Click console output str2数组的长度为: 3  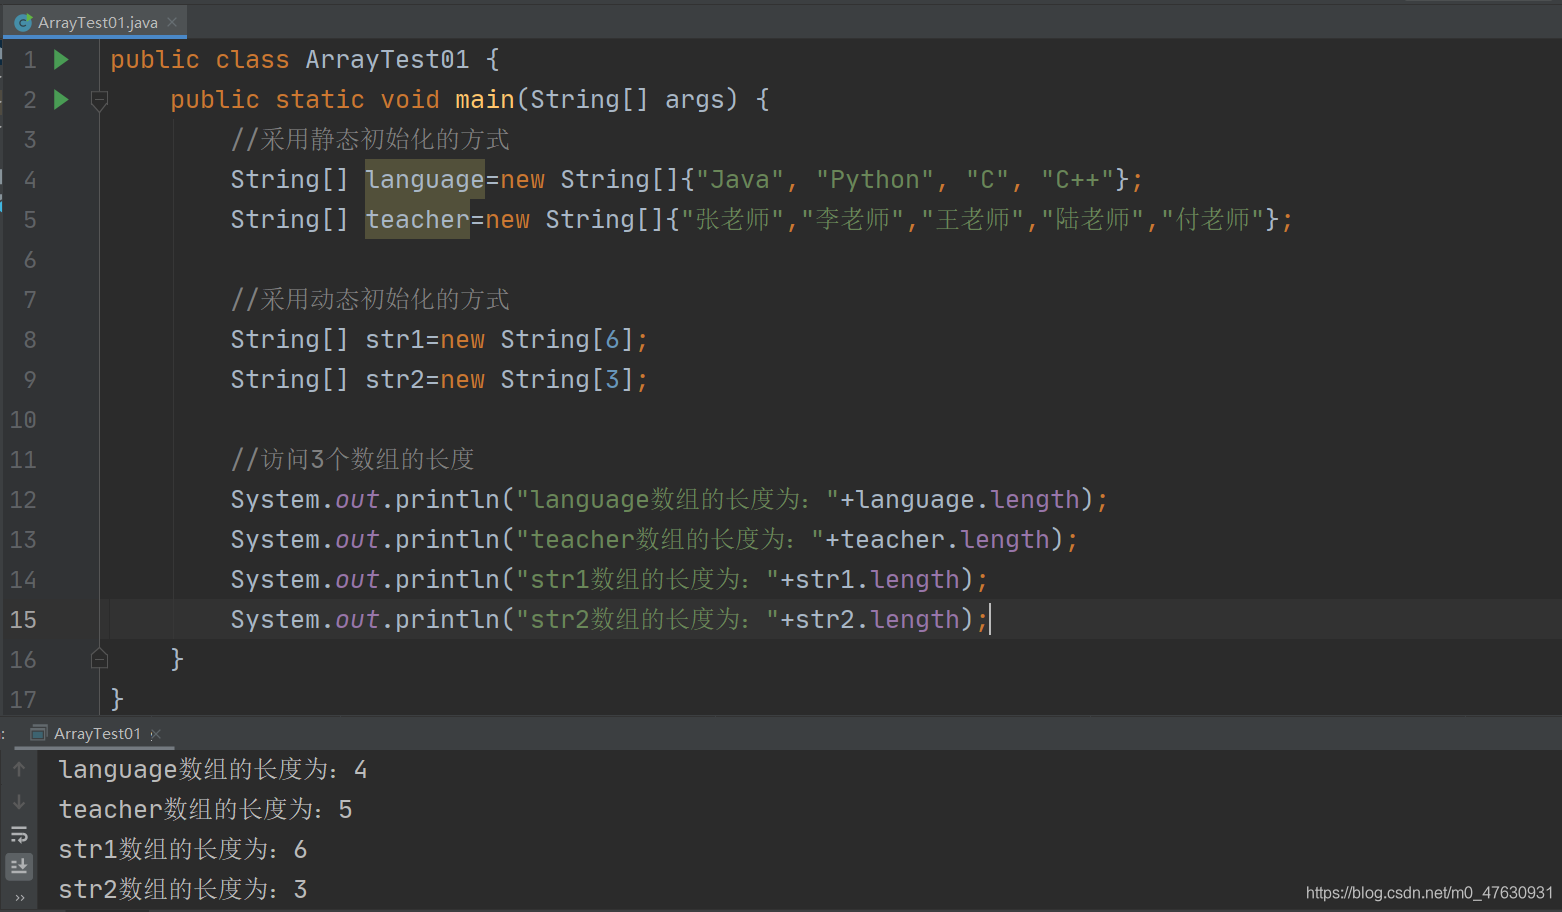(x=183, y=890)
